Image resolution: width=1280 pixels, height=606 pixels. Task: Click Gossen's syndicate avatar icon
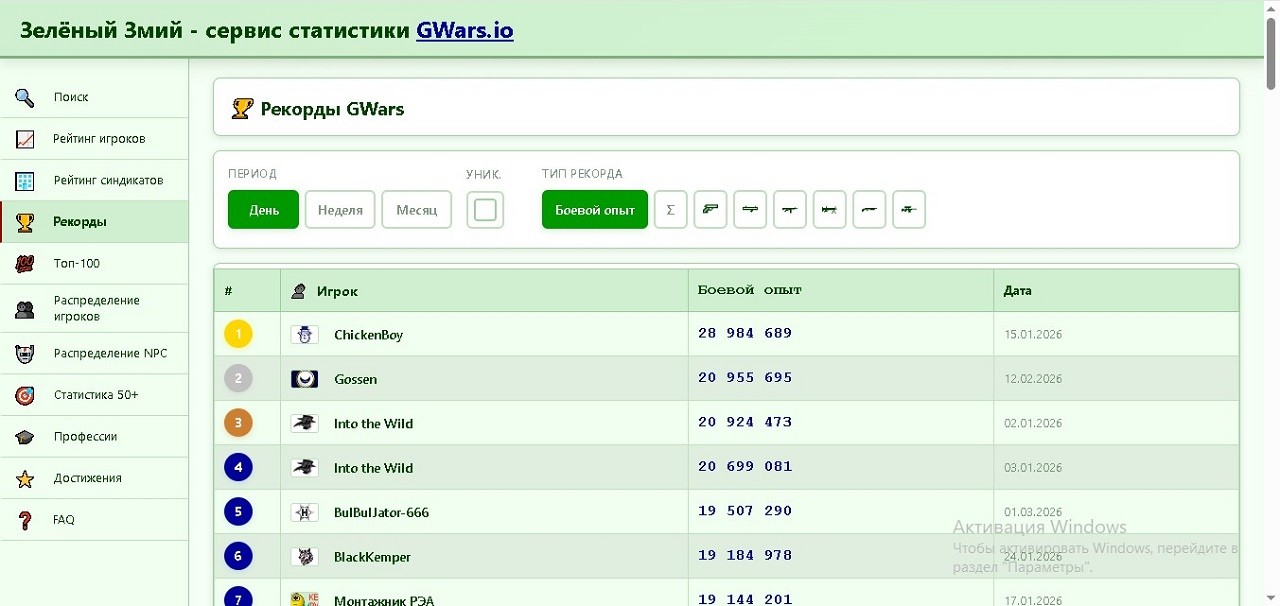tap(305, 379)
